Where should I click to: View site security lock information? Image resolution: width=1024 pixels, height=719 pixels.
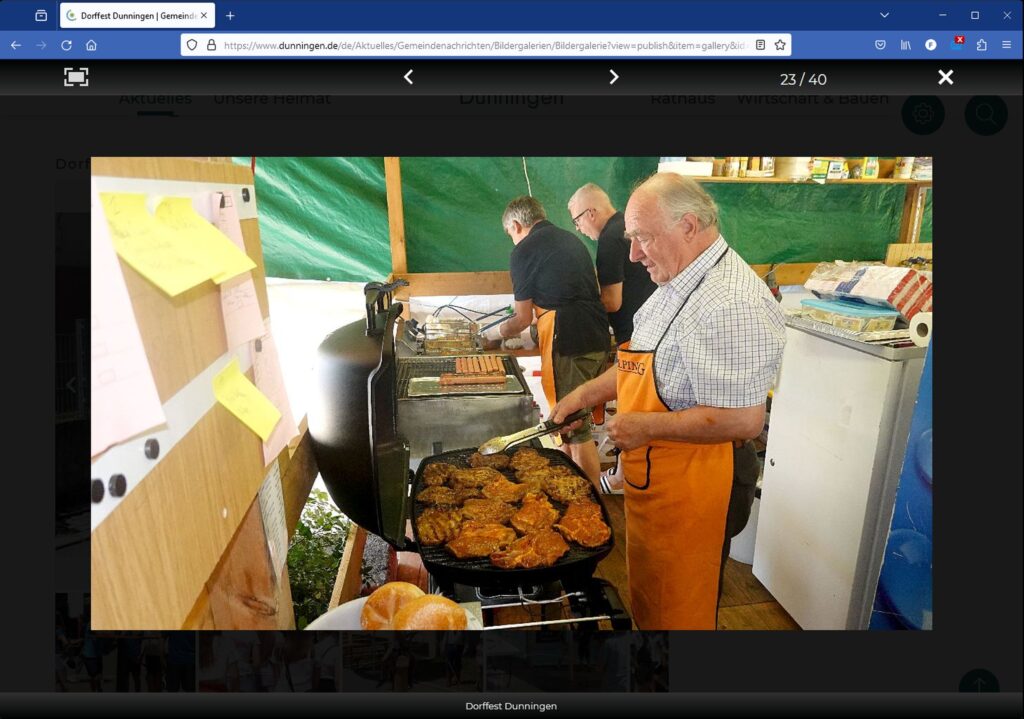pyautogui.click(x=211, y=45)
